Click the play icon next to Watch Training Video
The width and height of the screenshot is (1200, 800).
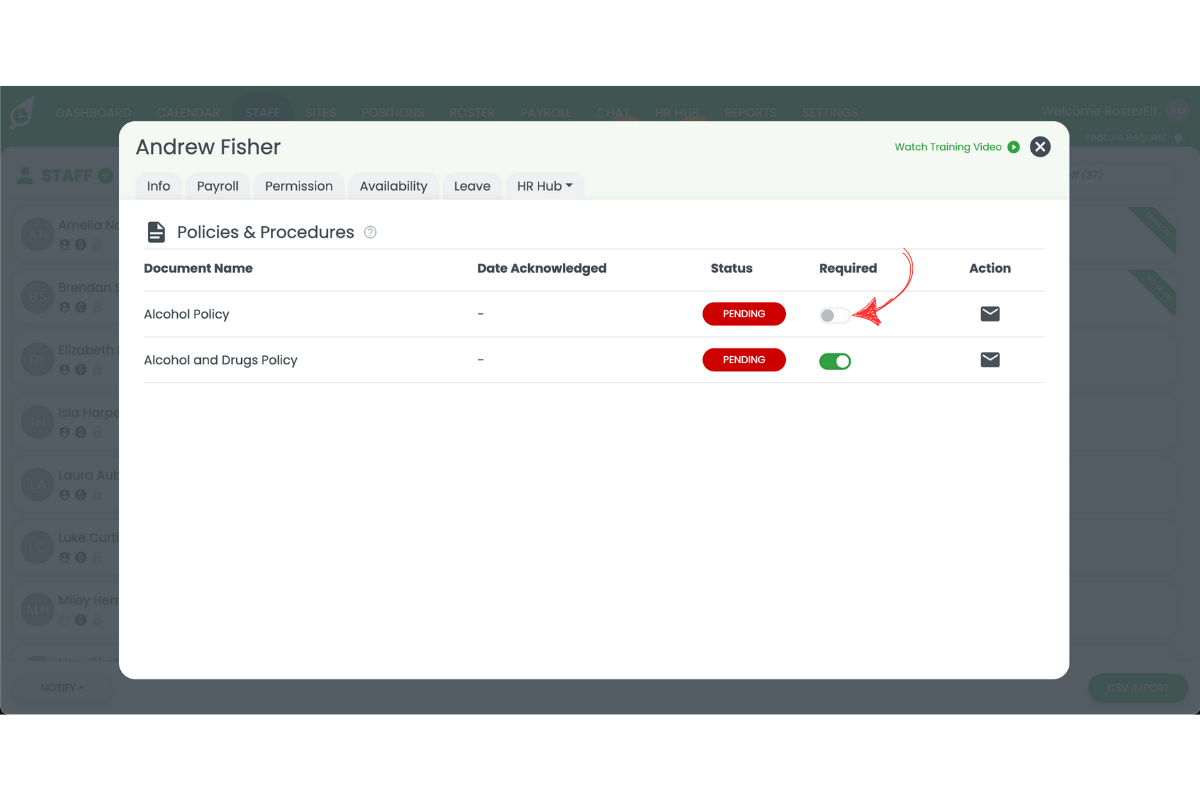pyautogui.click(x=1014, y=146)
